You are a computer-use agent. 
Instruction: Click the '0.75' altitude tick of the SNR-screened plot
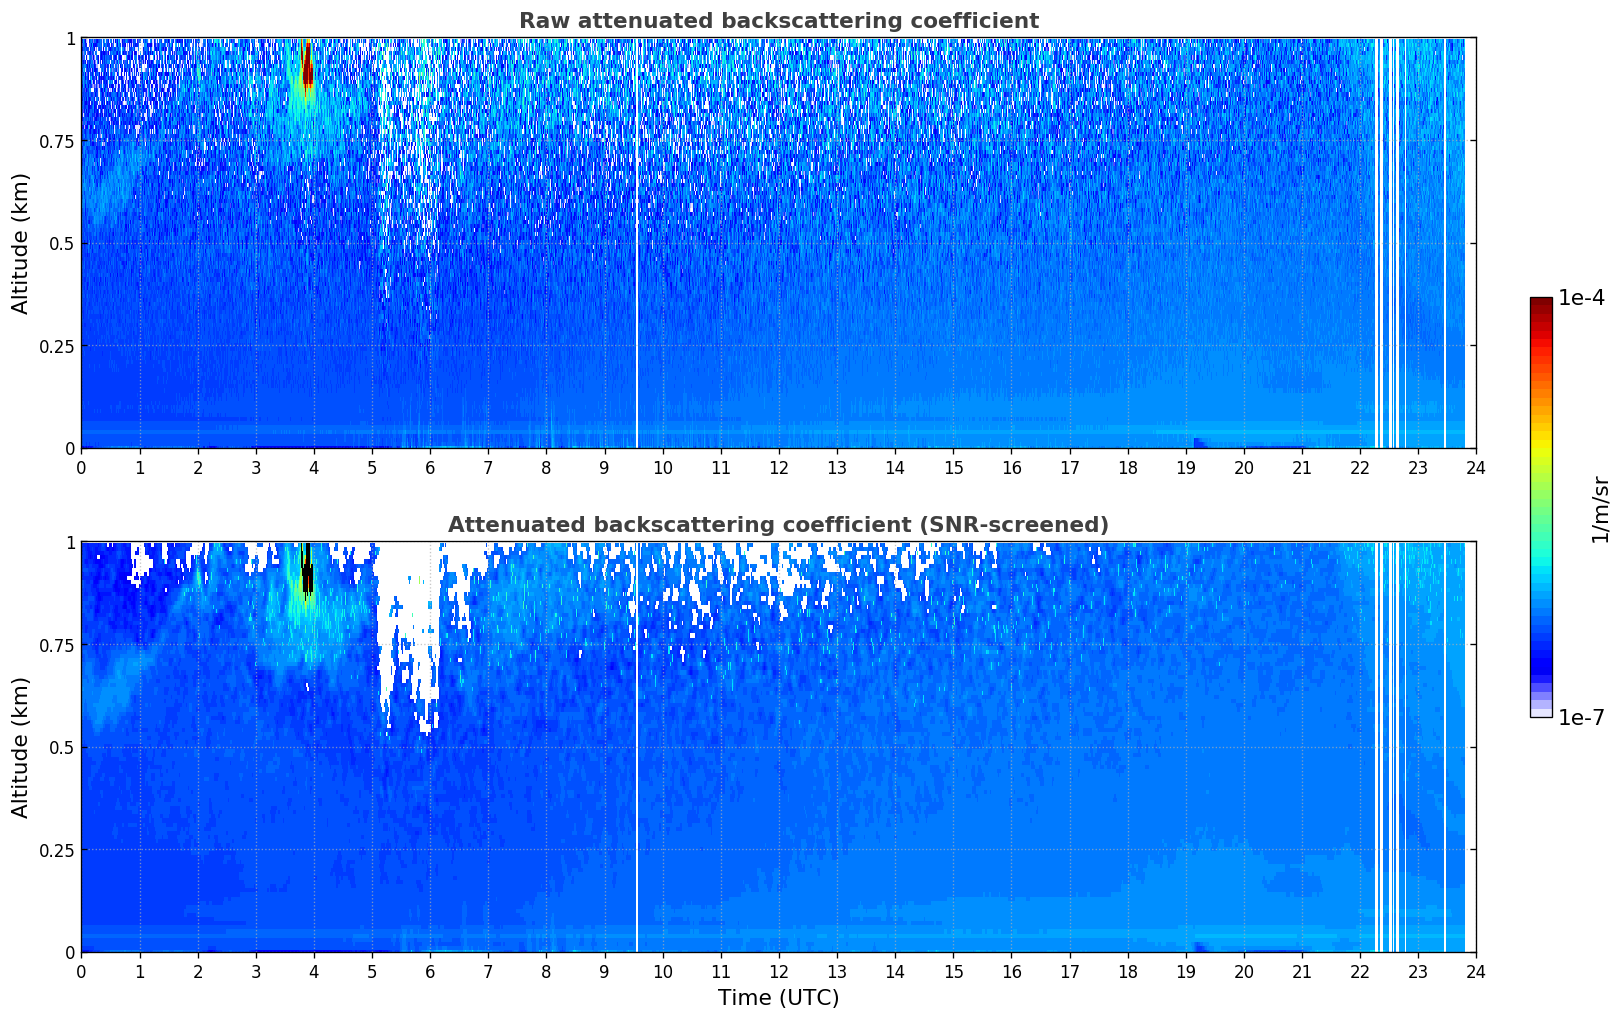58,646
